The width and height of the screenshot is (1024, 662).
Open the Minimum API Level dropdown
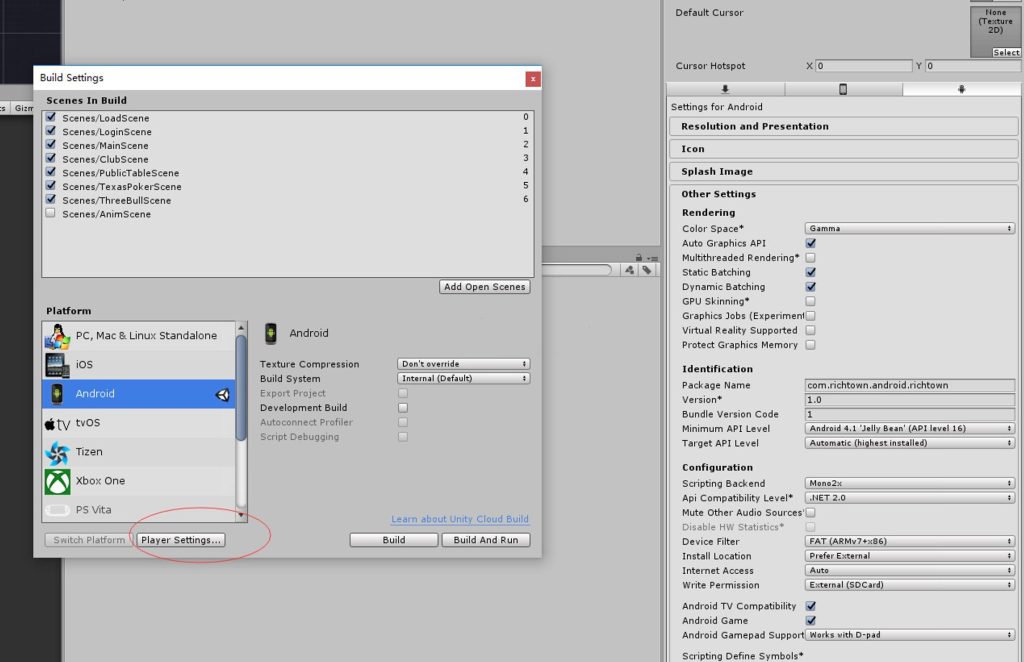pyautogui.click(x=910, y=429)
